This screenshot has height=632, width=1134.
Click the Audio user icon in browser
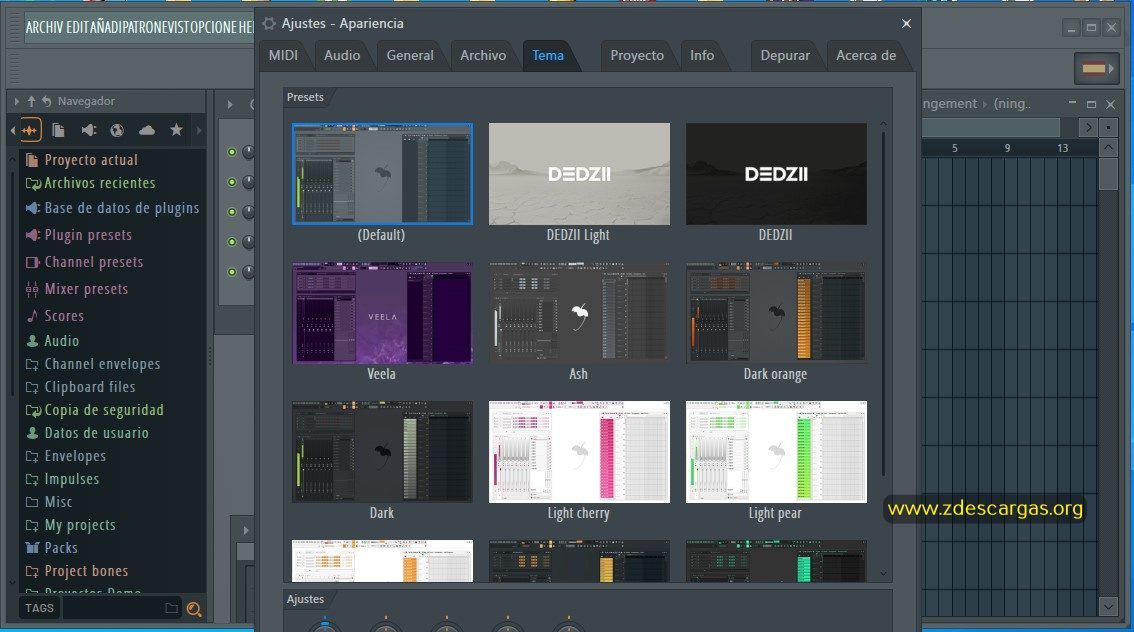(x=32, y=341)
